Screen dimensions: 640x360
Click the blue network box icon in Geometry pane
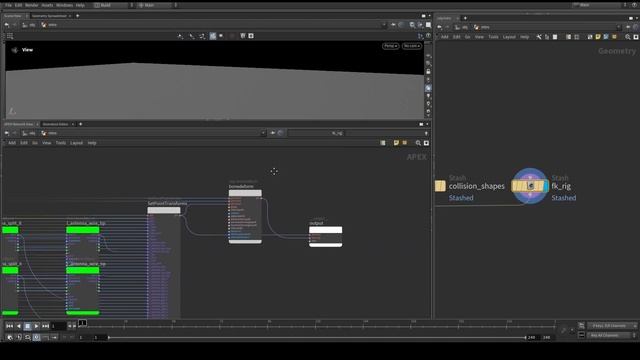pos(606,37)
